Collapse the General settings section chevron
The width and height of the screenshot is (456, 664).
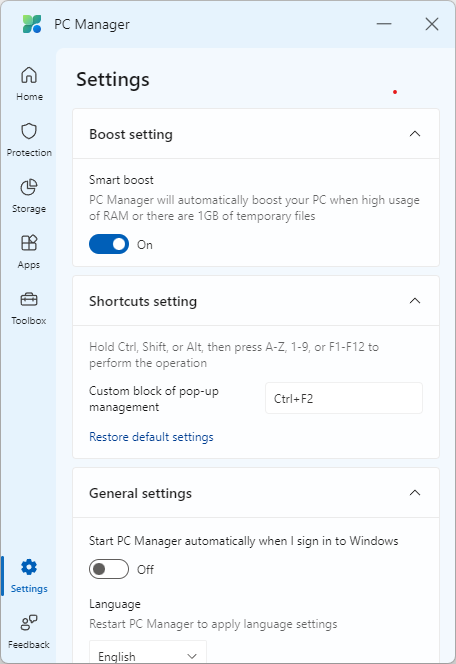pos(415,492)
